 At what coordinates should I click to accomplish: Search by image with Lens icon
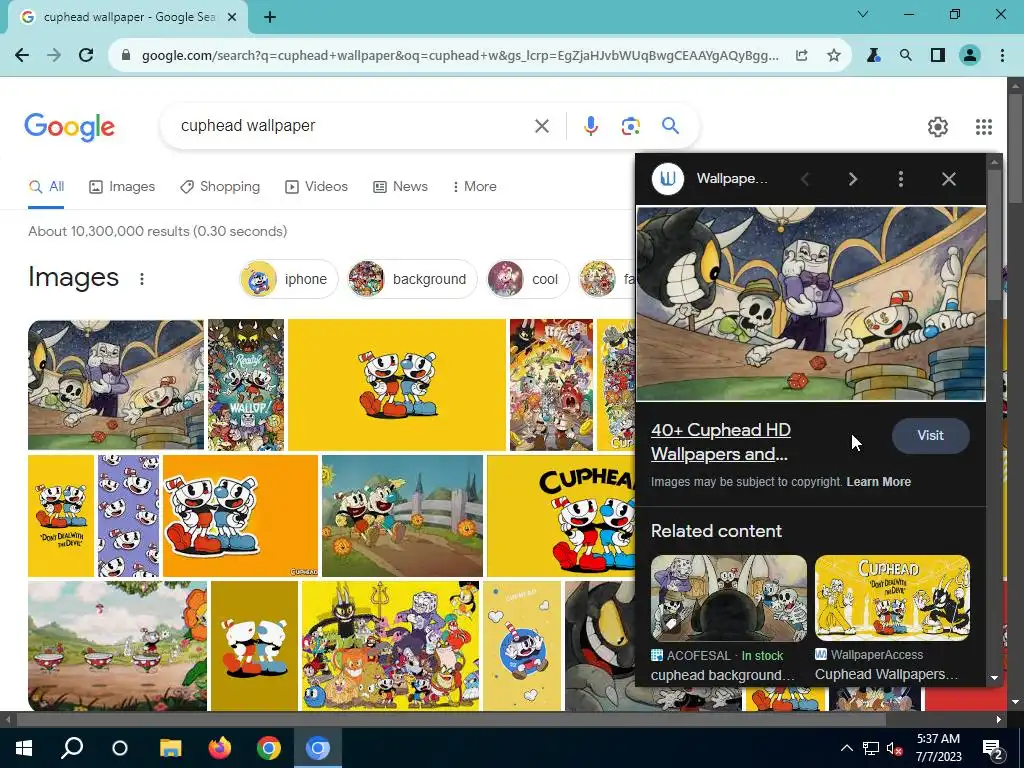630,126
